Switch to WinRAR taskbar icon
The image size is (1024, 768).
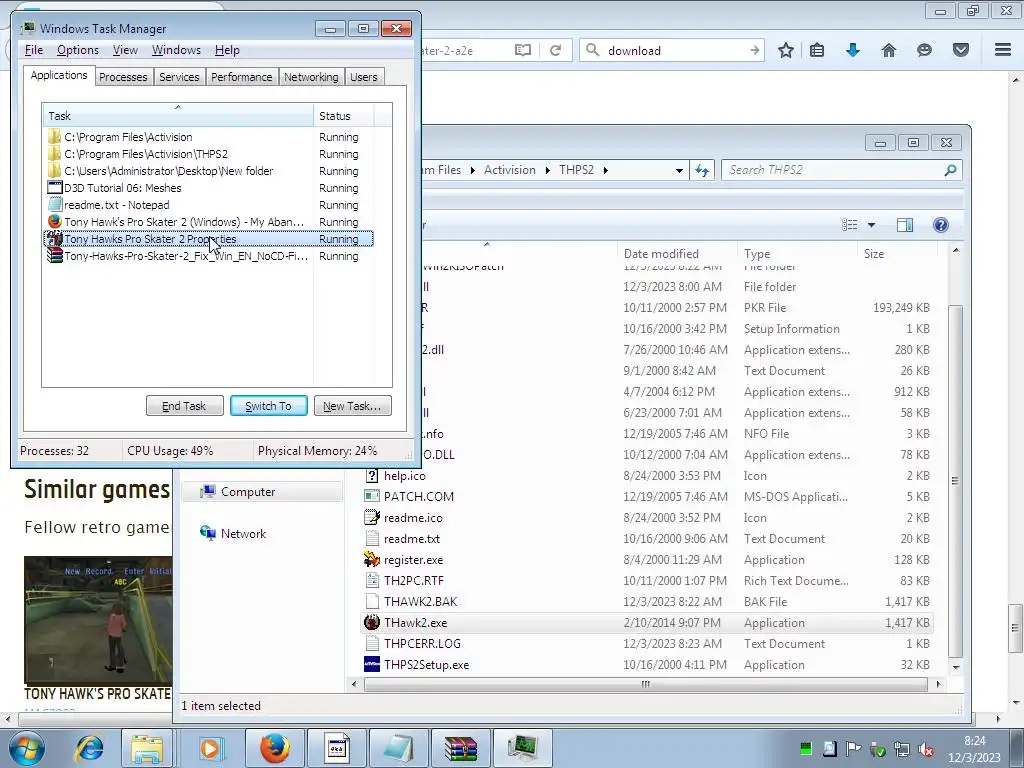461,748
